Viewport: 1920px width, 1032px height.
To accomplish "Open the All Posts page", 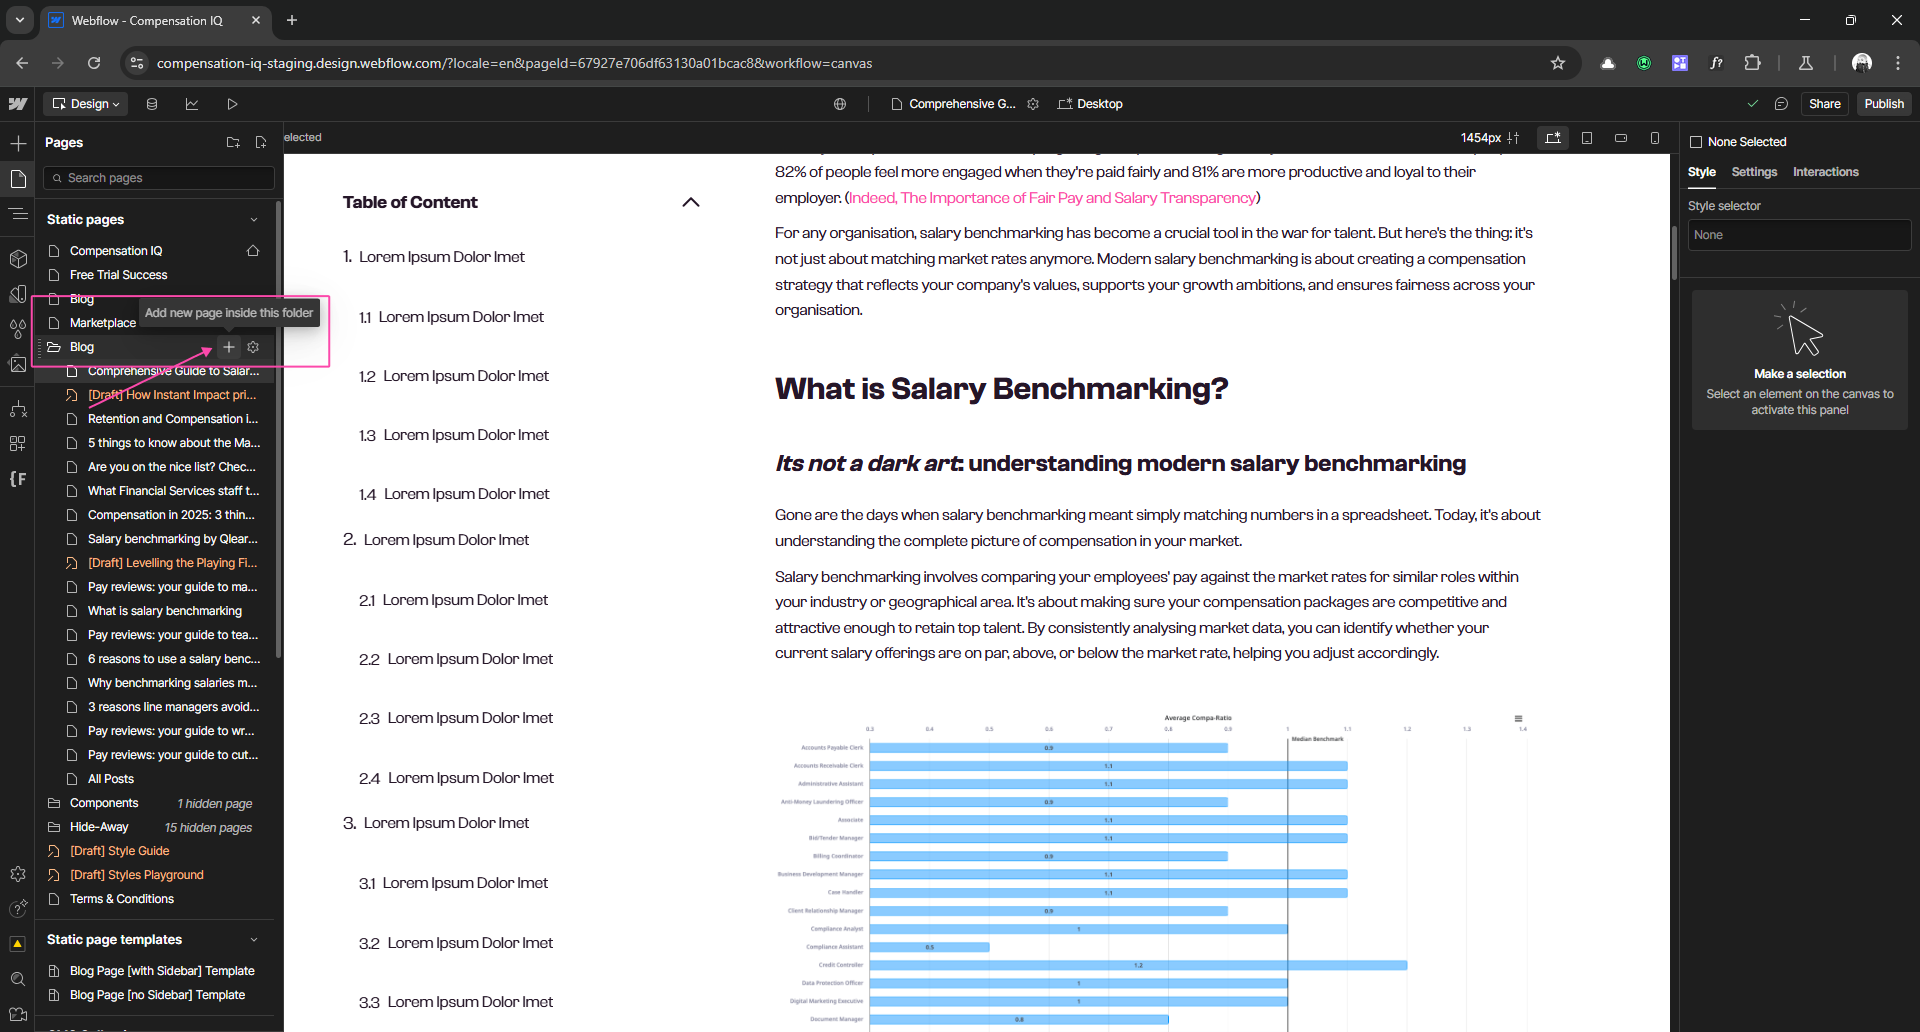I will pyautogui.click(x=110, y=779).
